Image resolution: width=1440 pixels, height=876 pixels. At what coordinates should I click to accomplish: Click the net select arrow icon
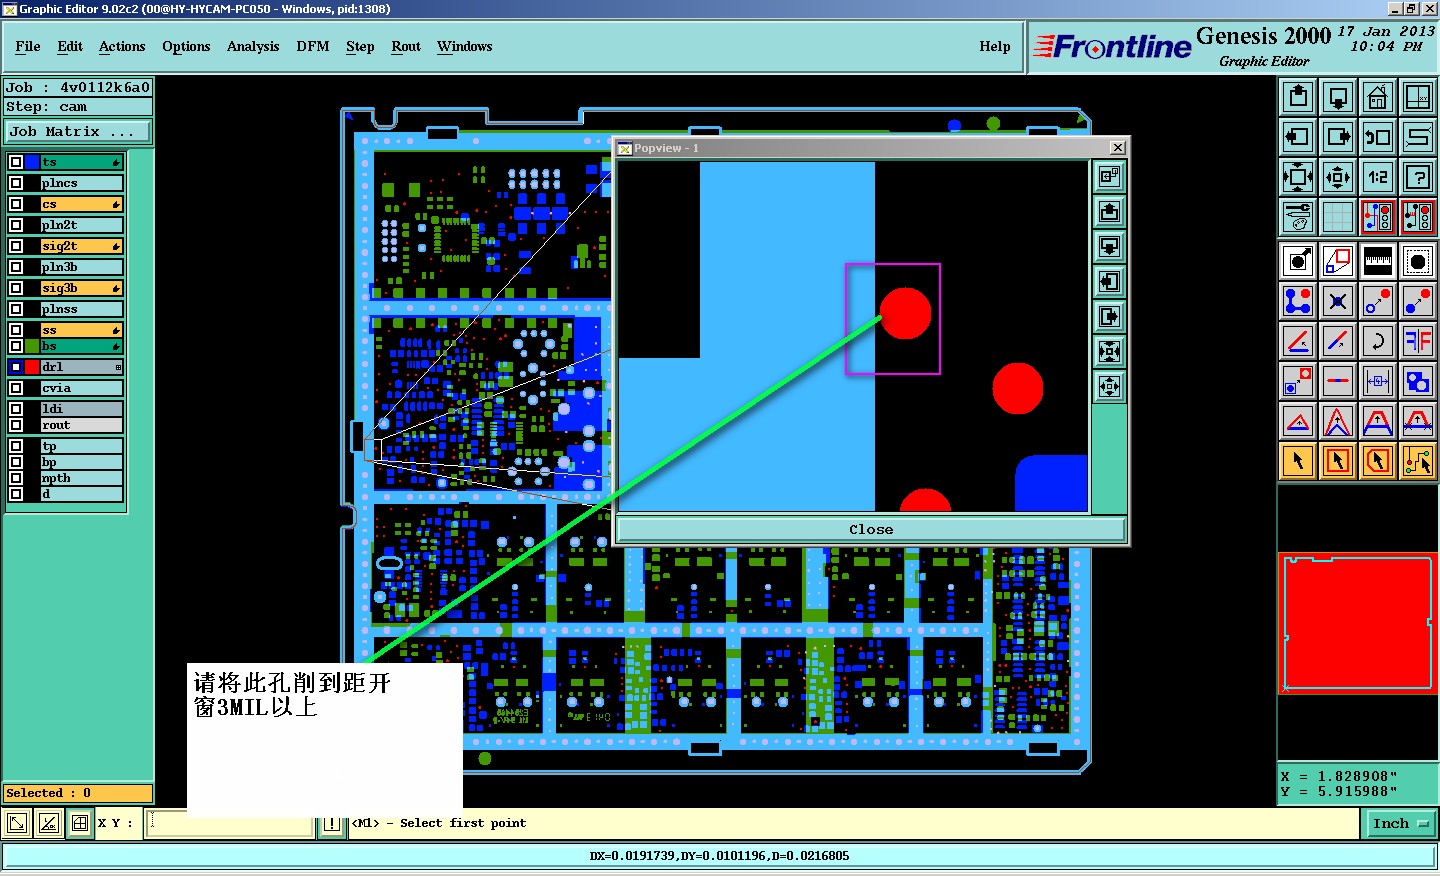pyautogui.click(x=1418, y=461)
